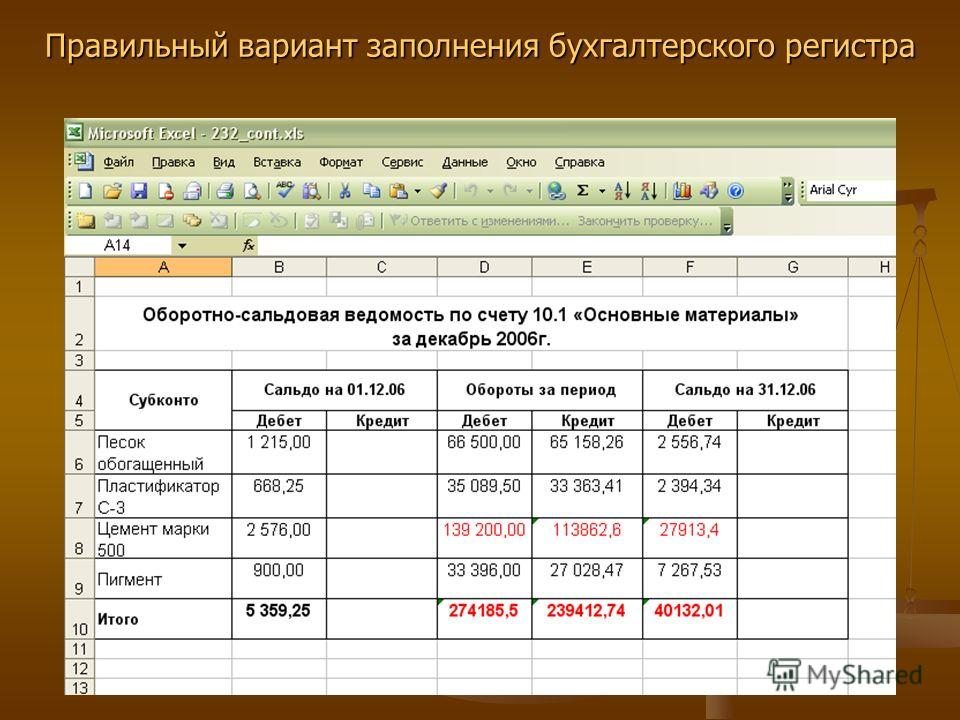Open the Research binoculars icon

pos(311,191)
